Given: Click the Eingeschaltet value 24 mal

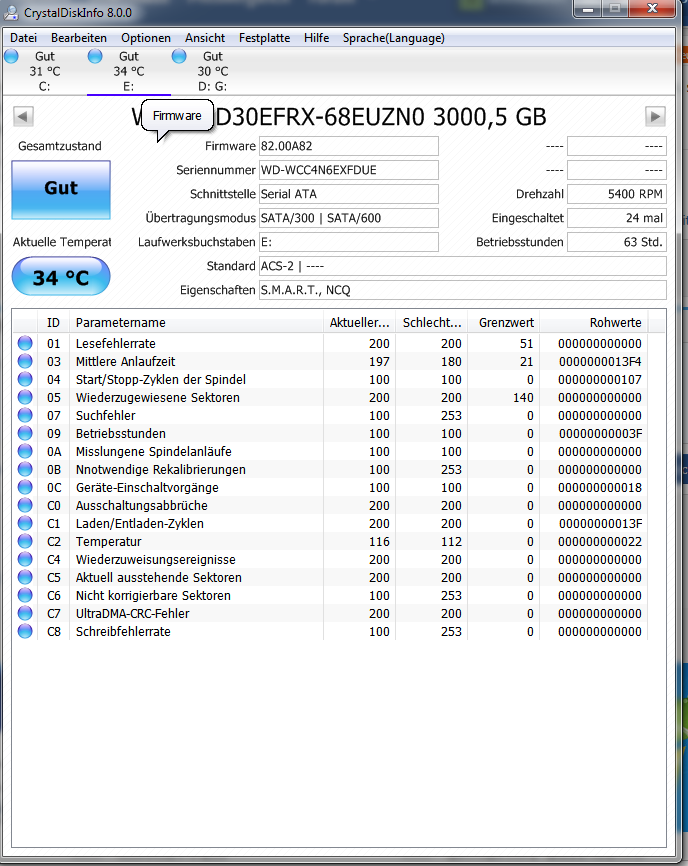Looking at the screenshot, I should pos(617,218).
